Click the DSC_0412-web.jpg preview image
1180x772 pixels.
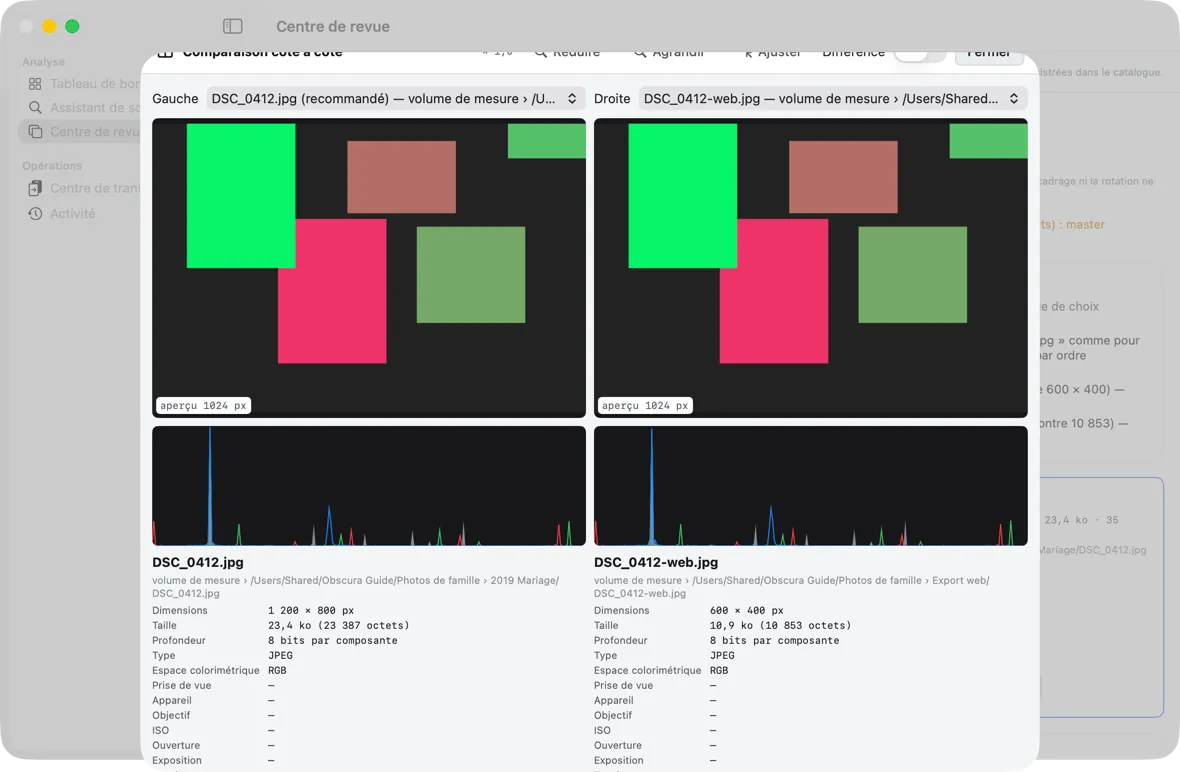point(810,268)
